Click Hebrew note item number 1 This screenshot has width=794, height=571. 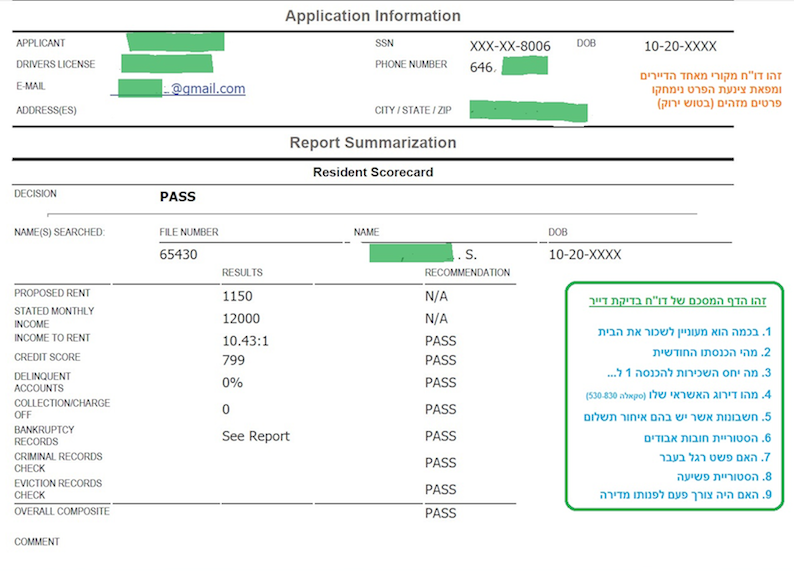click(684, 332)
